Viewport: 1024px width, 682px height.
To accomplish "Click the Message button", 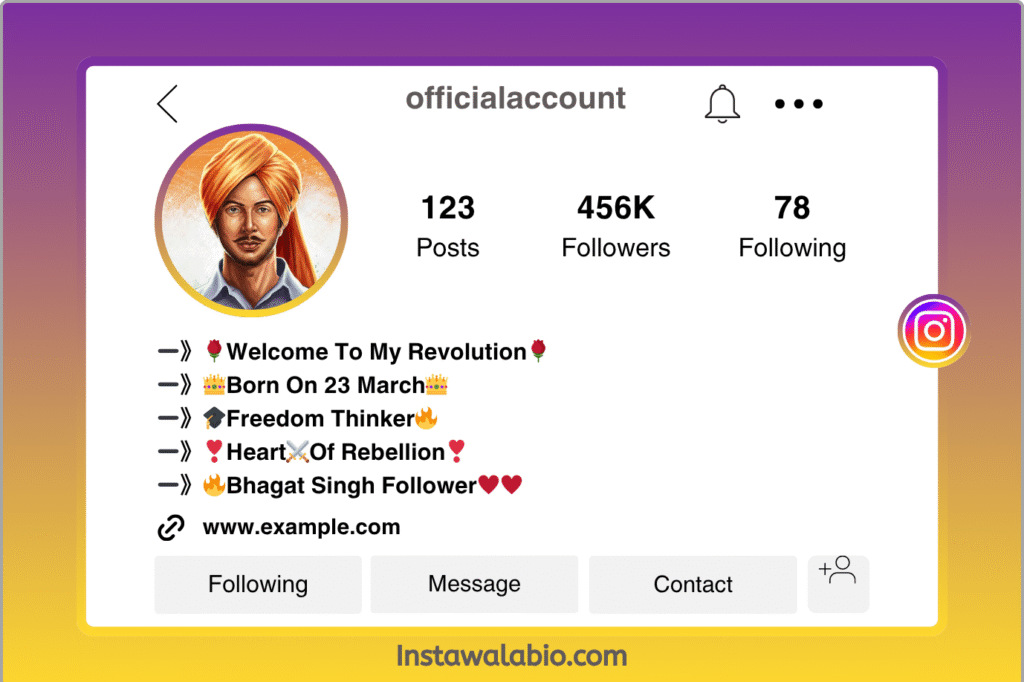I will tap(474, 584).
